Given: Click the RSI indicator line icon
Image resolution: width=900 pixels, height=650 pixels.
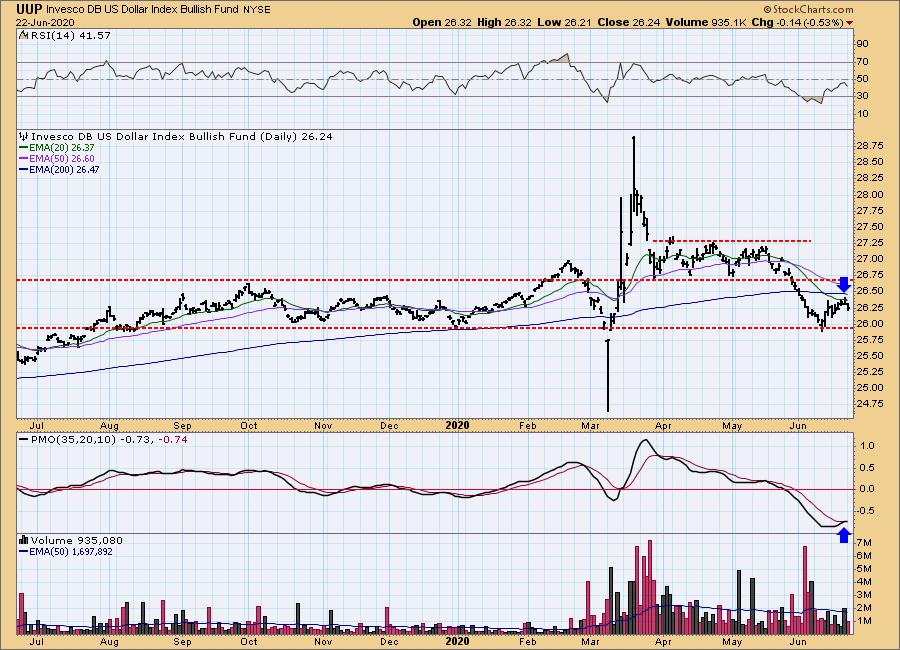Looking at the screenshot, I should (x=23, y=35).
